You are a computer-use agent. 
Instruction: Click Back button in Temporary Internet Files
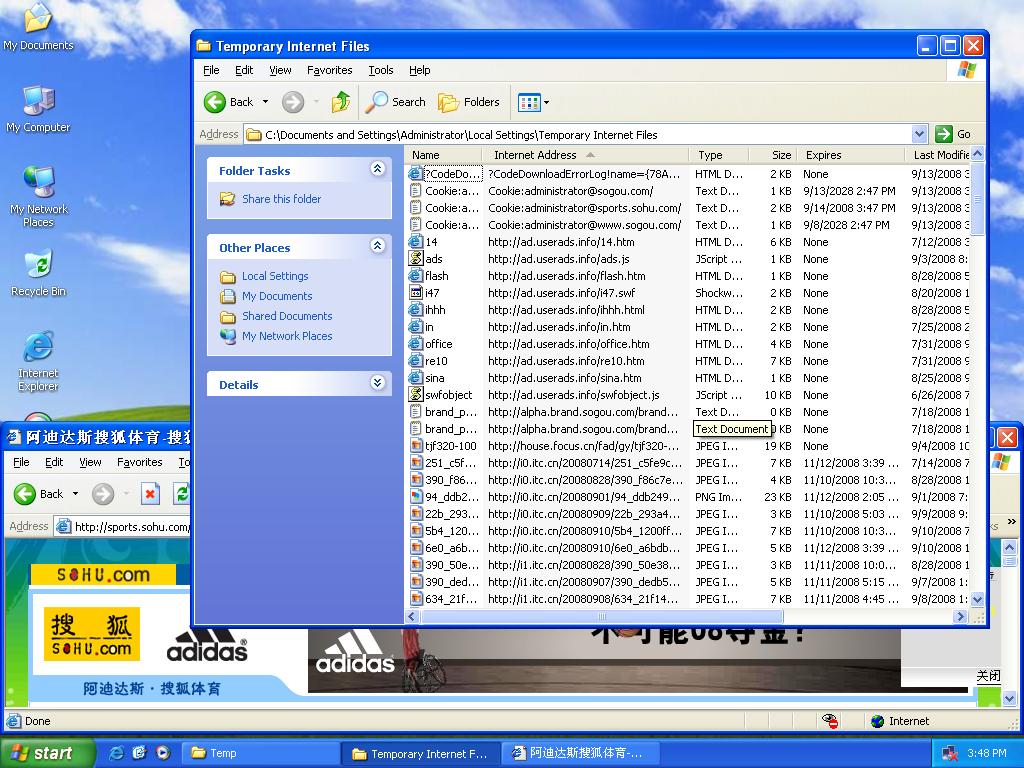click(x=229, y=102)
